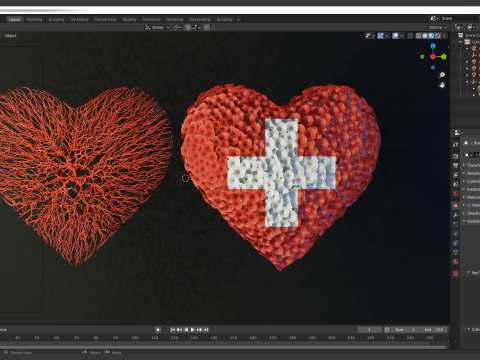Toggle the Motion Blur checkbox
This screenshot has width=480, height=360.
[x=469, y=205]
